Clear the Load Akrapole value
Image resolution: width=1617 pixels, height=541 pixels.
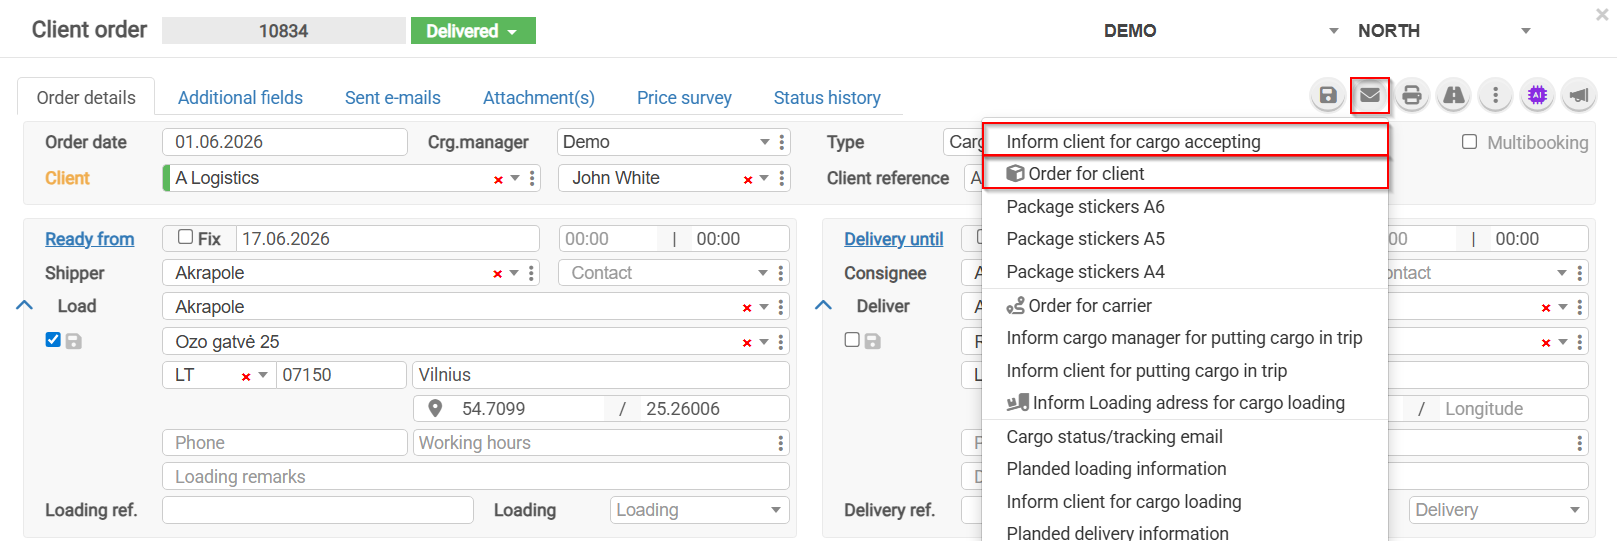coord(747,308)
